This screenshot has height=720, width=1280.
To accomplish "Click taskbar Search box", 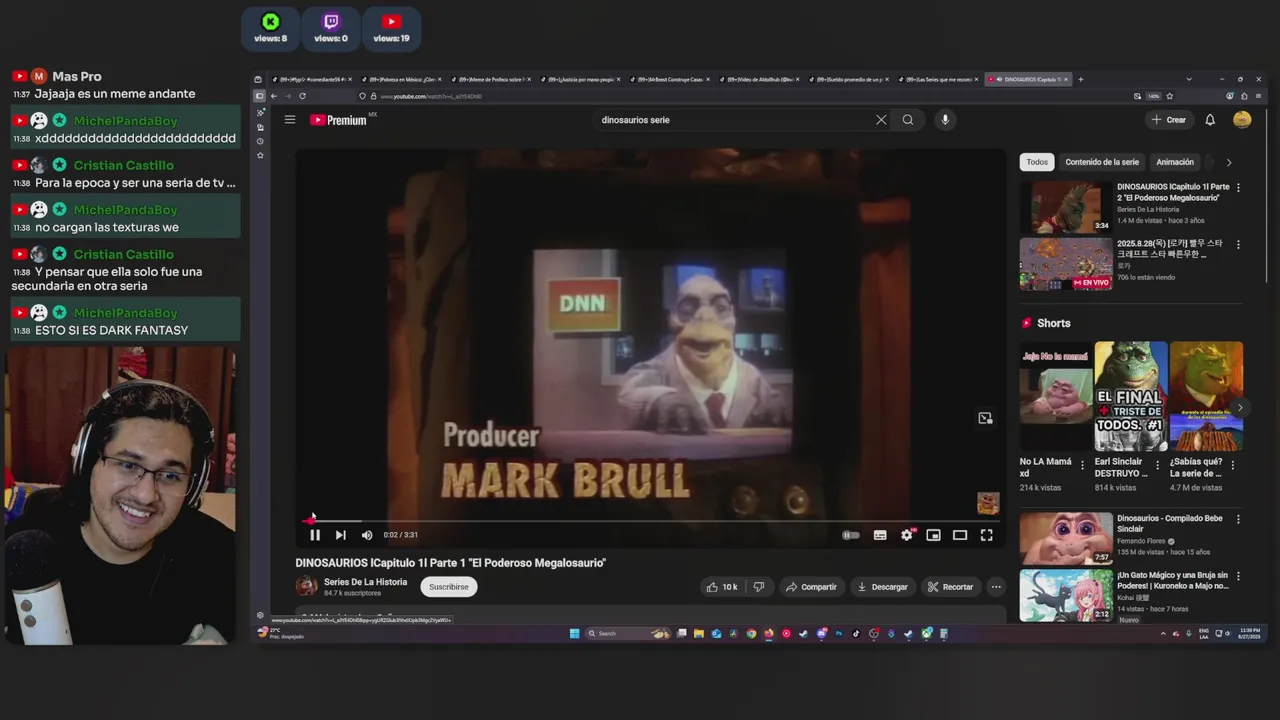I will [x=627, y=633].
